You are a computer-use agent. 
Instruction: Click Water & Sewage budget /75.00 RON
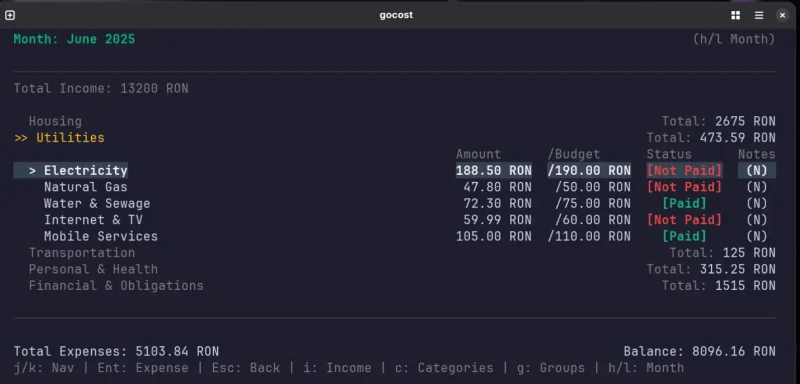click(593, 203)
